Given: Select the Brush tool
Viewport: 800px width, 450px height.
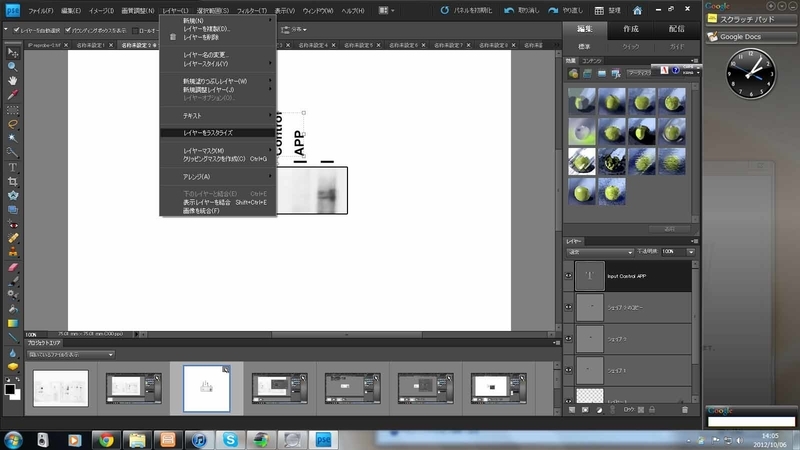Looking at the screenshot, I should [x=13, y=281].
